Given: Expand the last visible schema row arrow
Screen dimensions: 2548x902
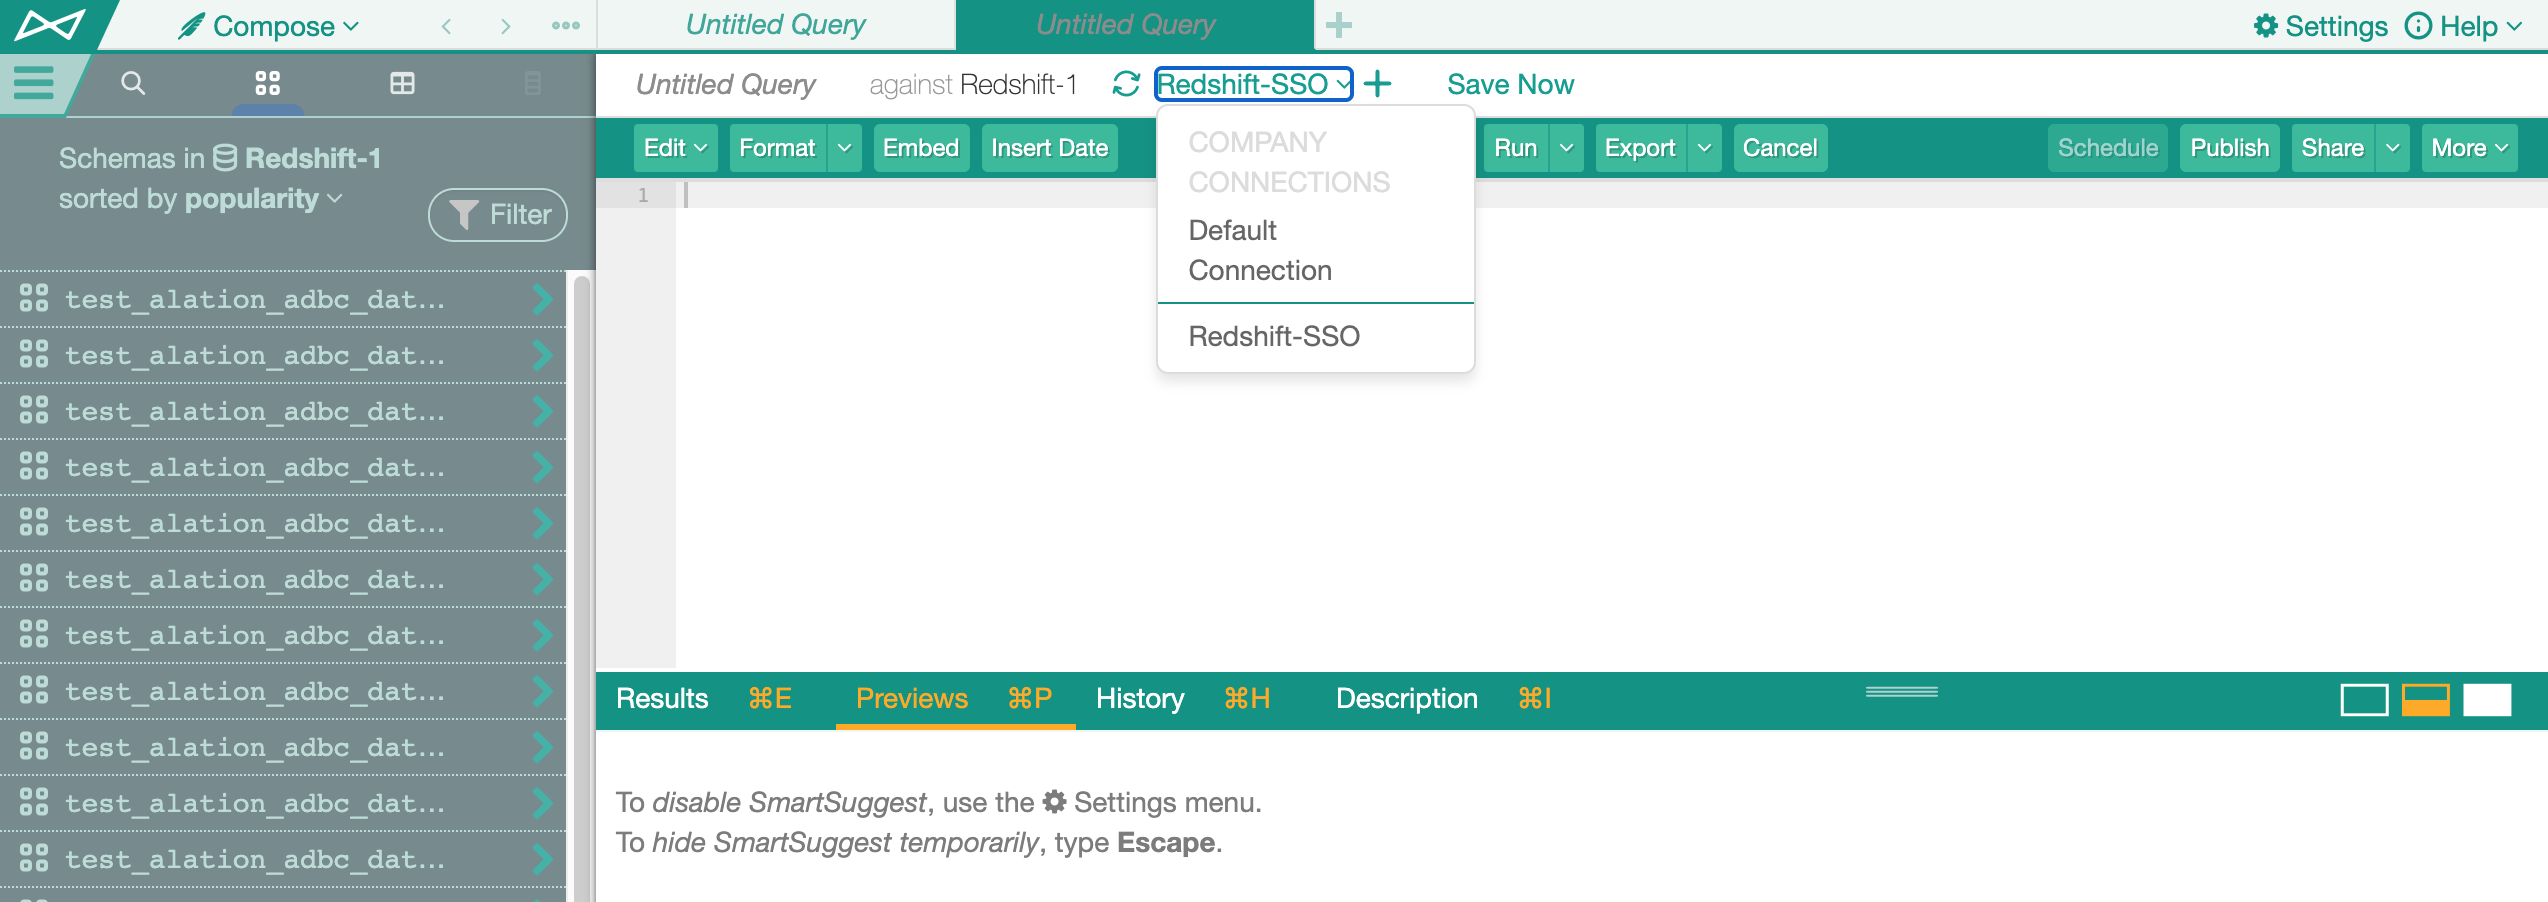Looking at the screenshot, I should pos(543,858).
